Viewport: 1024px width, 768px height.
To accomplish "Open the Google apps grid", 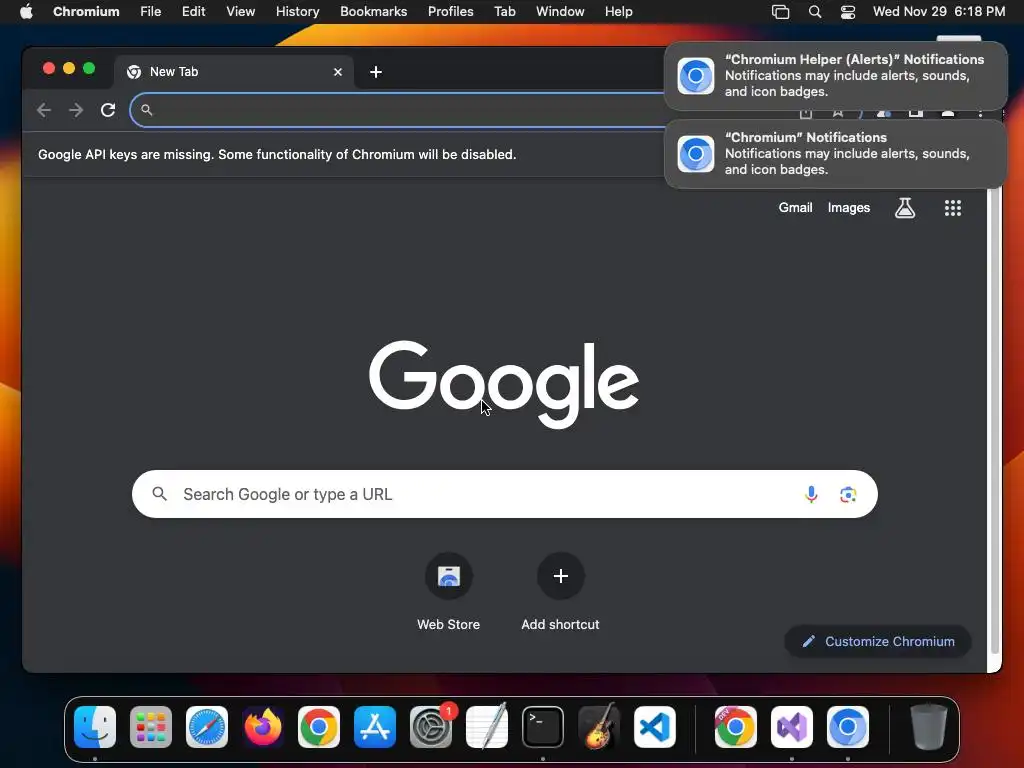I will pos(952,208).
